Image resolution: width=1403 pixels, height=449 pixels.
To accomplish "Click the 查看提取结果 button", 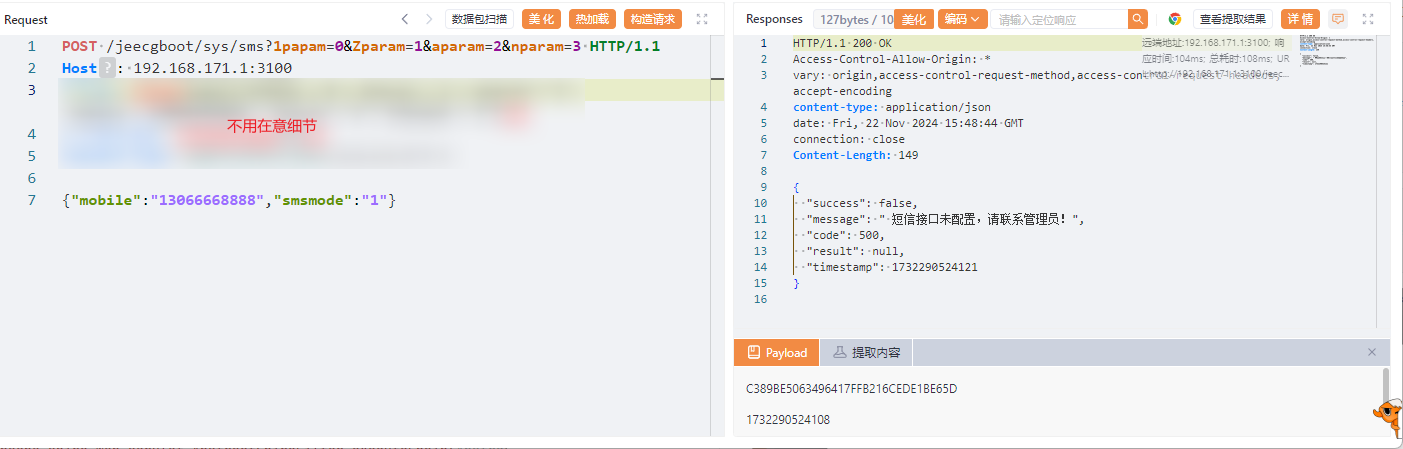I will [1233, 19].
